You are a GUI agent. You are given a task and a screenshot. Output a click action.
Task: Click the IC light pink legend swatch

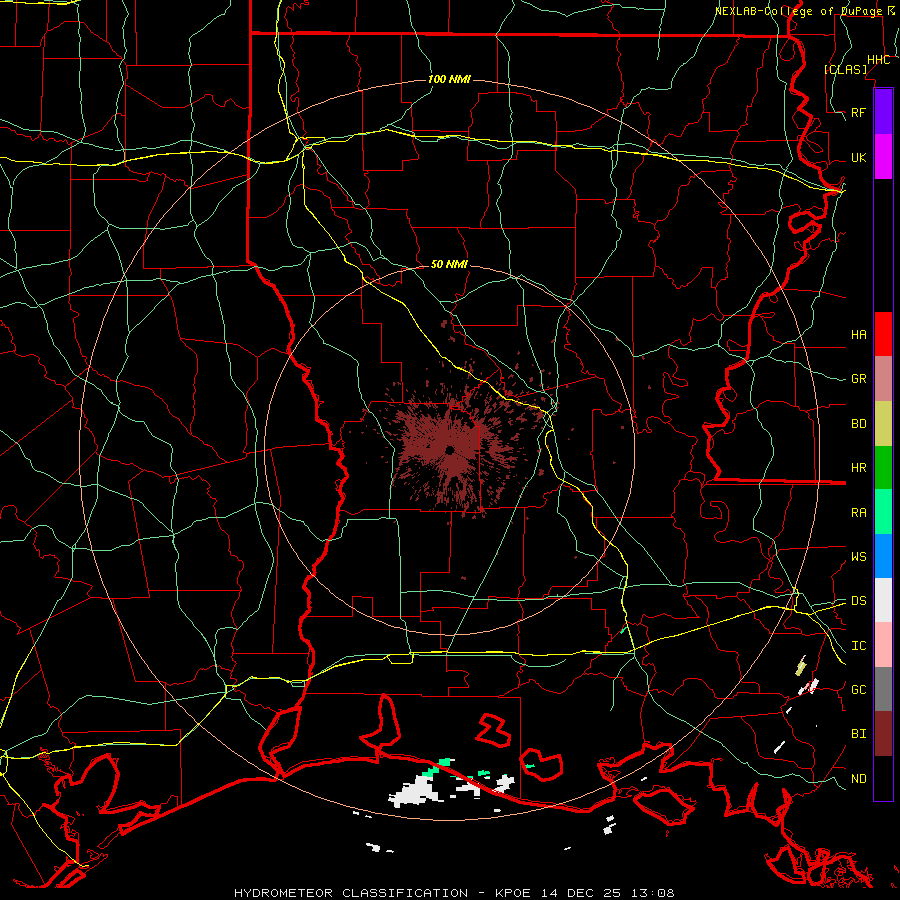pos(883,645)
